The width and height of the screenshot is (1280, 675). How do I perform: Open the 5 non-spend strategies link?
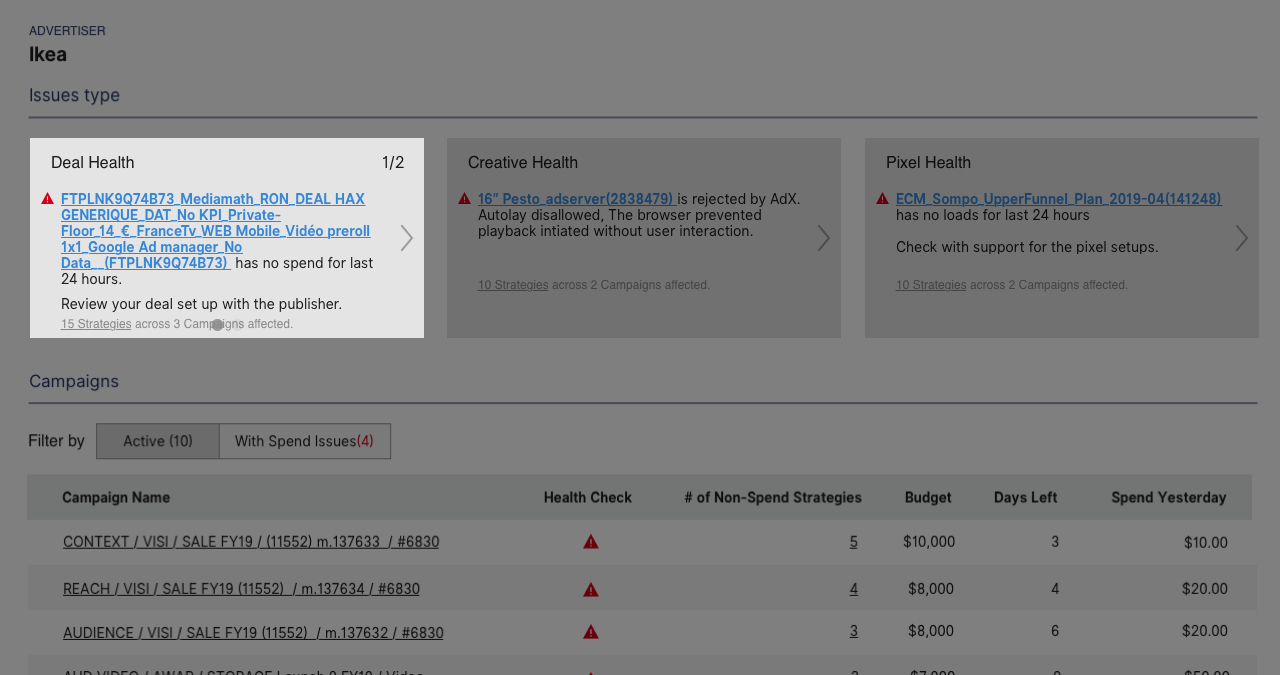854,542
